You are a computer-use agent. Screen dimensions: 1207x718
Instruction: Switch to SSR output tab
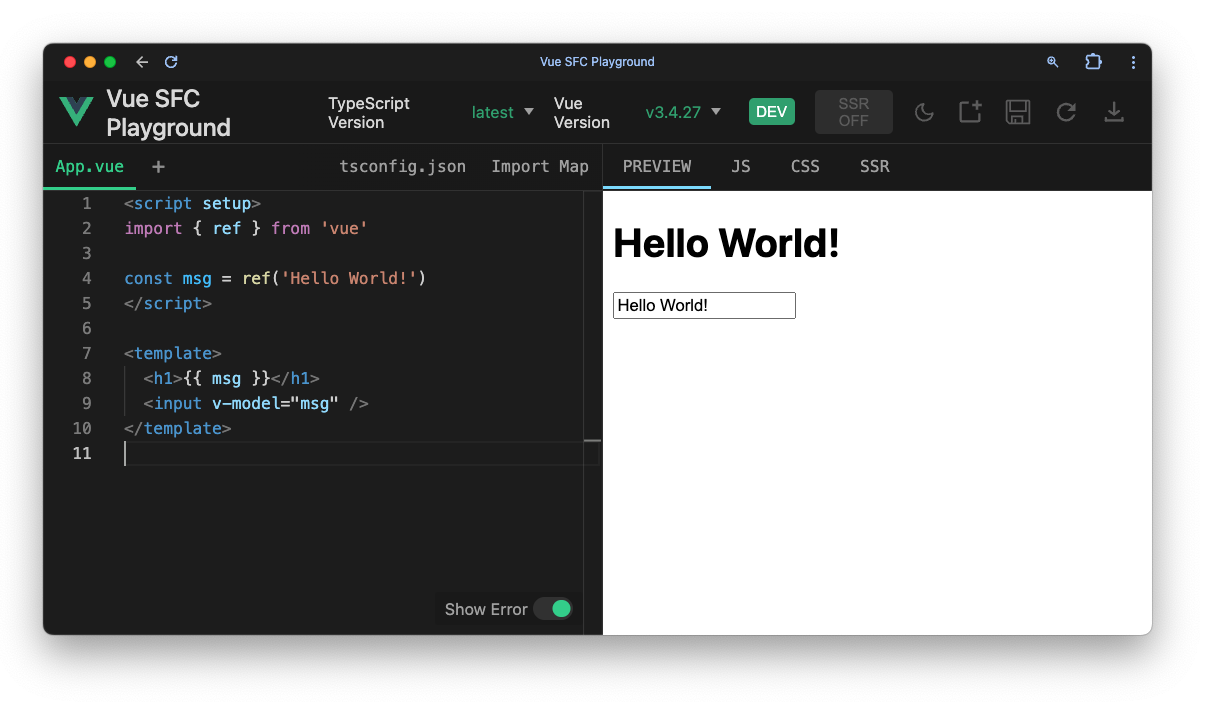[874, 167]
